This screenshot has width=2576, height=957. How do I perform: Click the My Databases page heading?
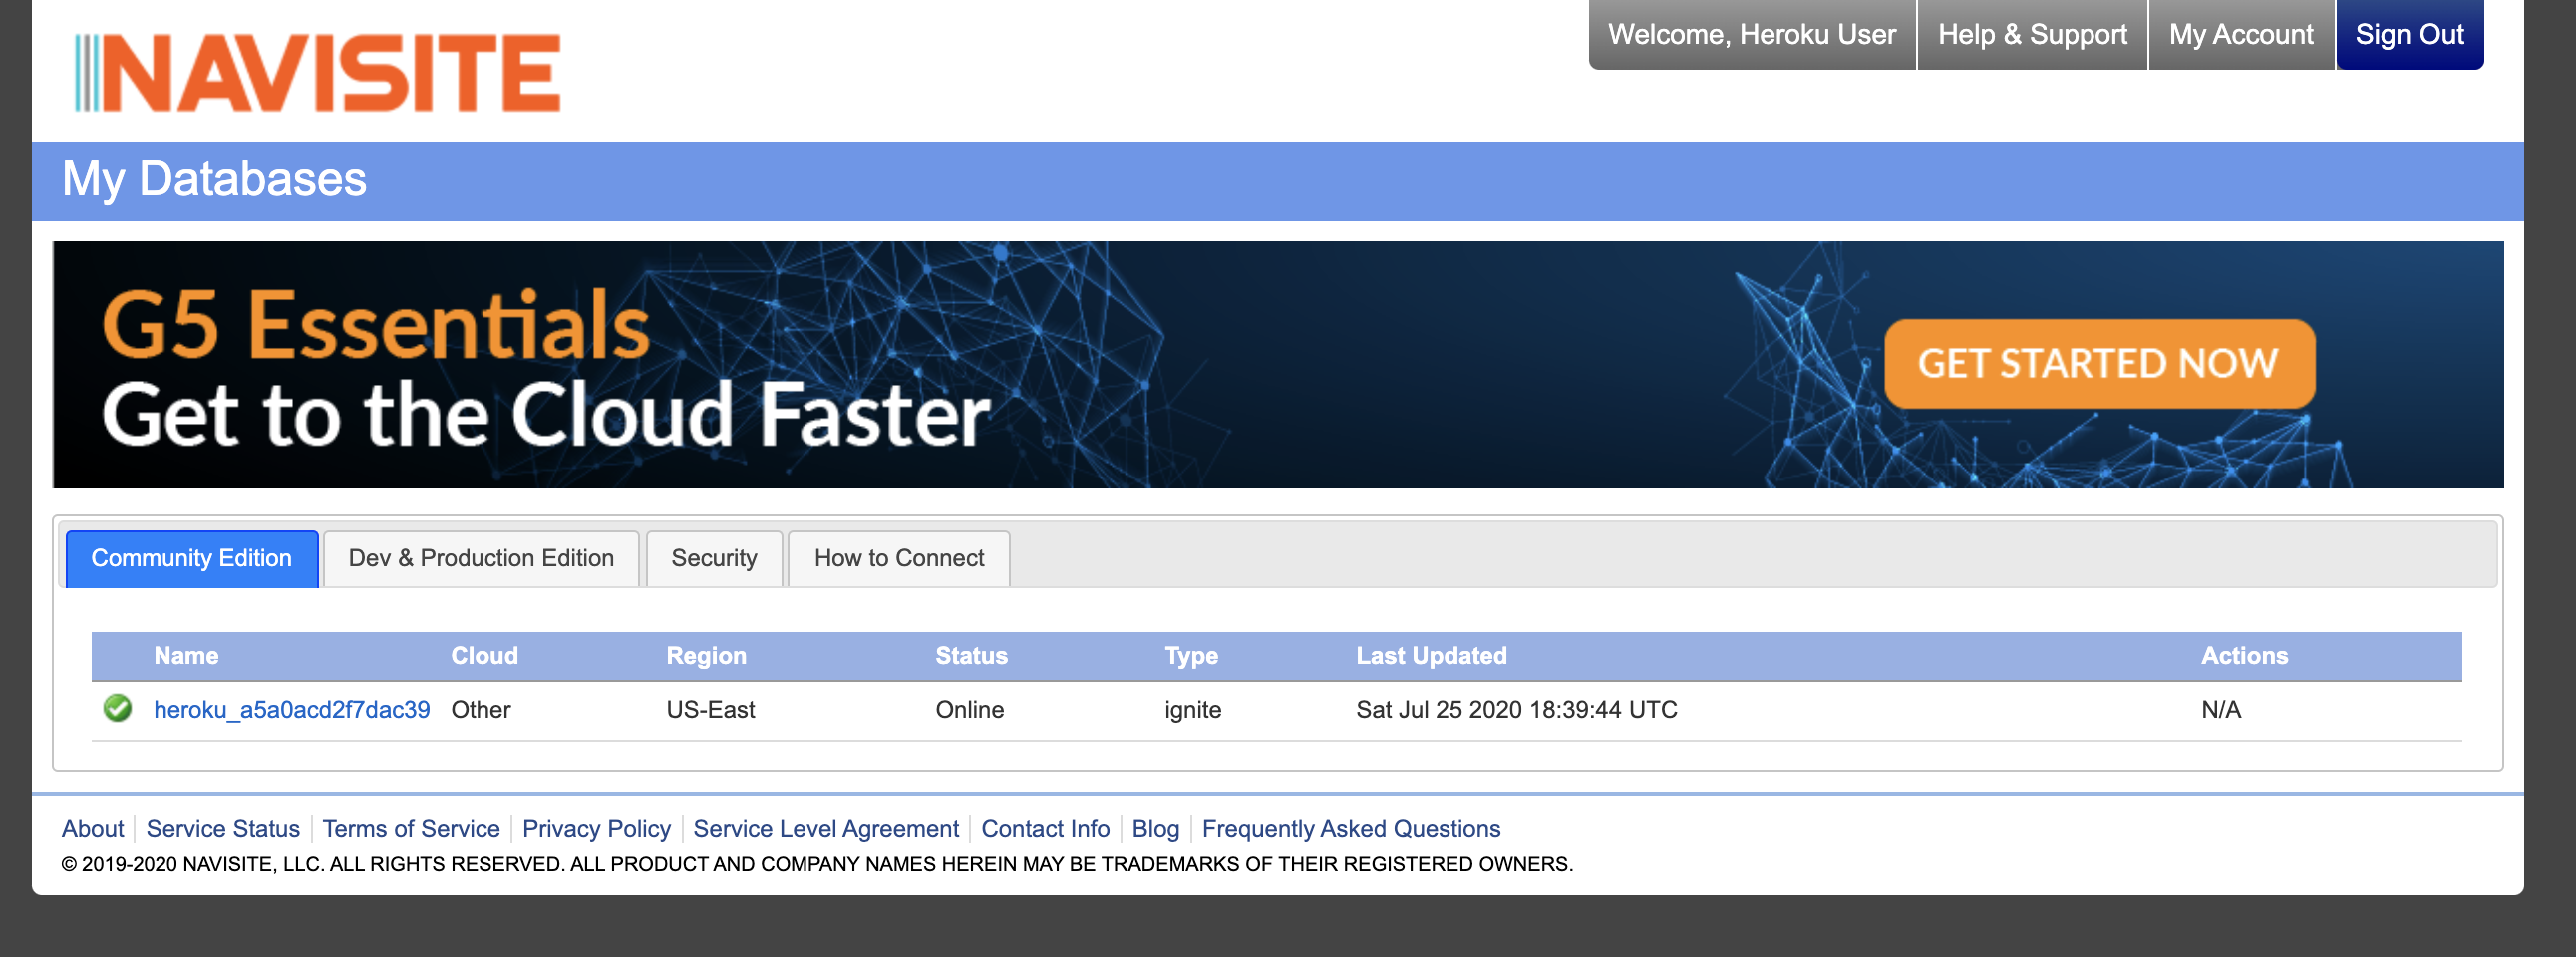point(214,180)
